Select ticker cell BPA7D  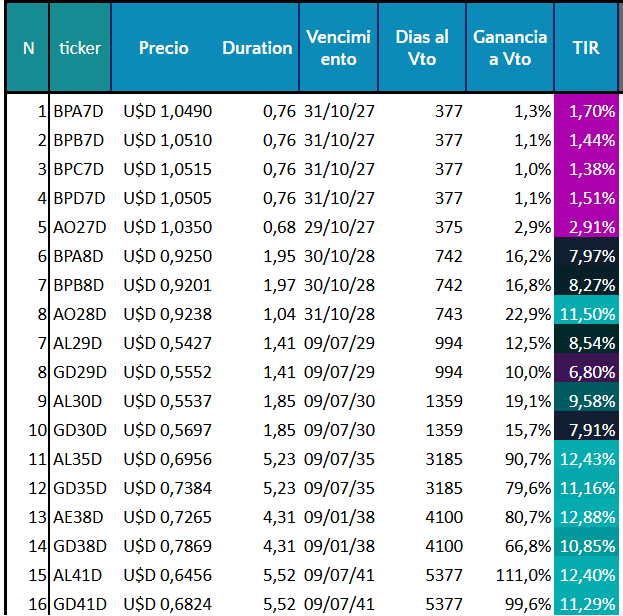point(78,111)
